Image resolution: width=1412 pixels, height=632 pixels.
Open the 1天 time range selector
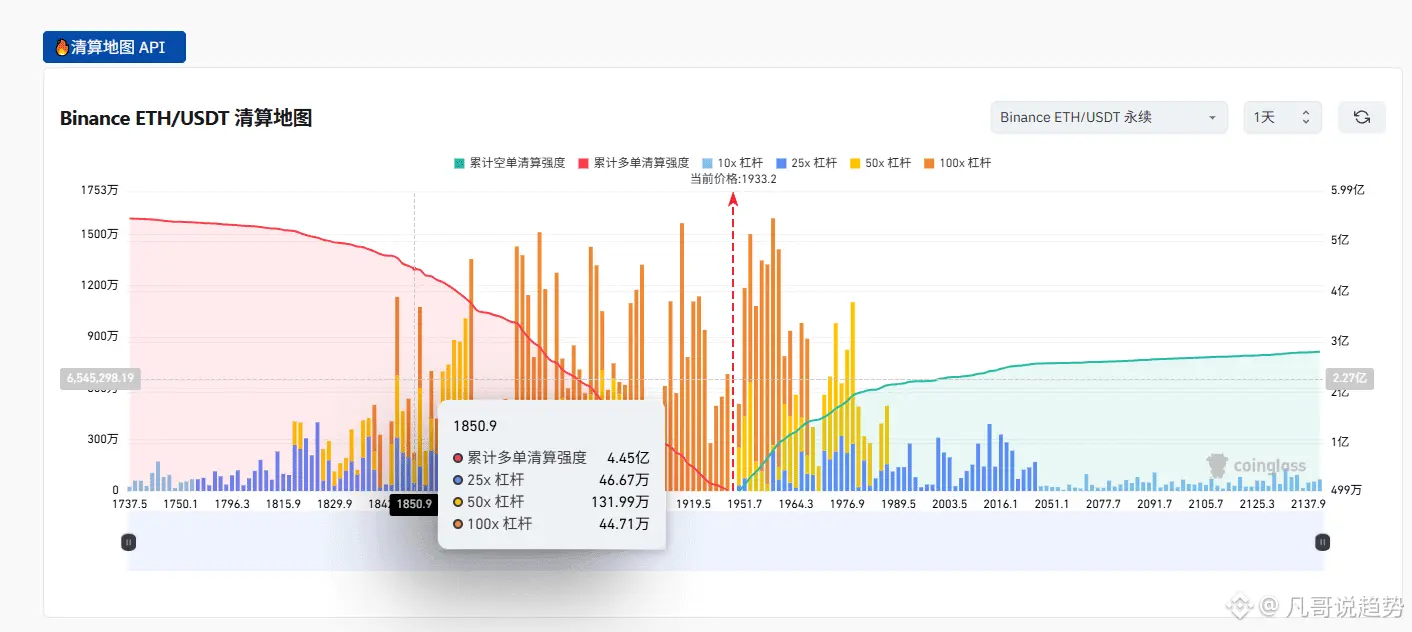point(1282,117)
